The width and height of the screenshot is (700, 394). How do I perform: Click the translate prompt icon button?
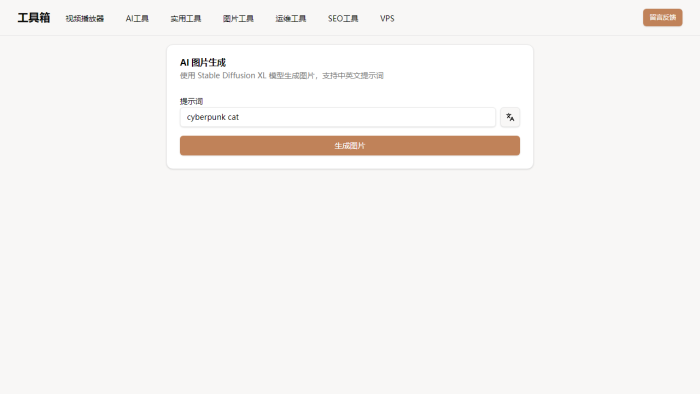(x=510, y=117)
